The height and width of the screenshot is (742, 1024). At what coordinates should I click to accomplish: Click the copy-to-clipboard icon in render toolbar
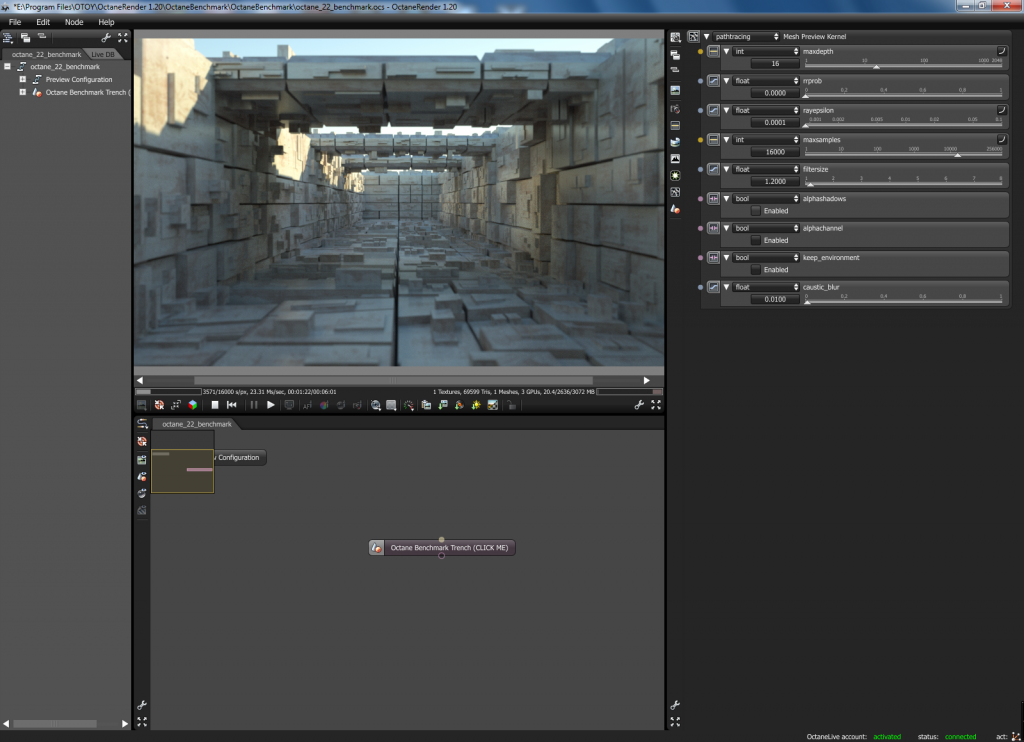tap(426, 405)
